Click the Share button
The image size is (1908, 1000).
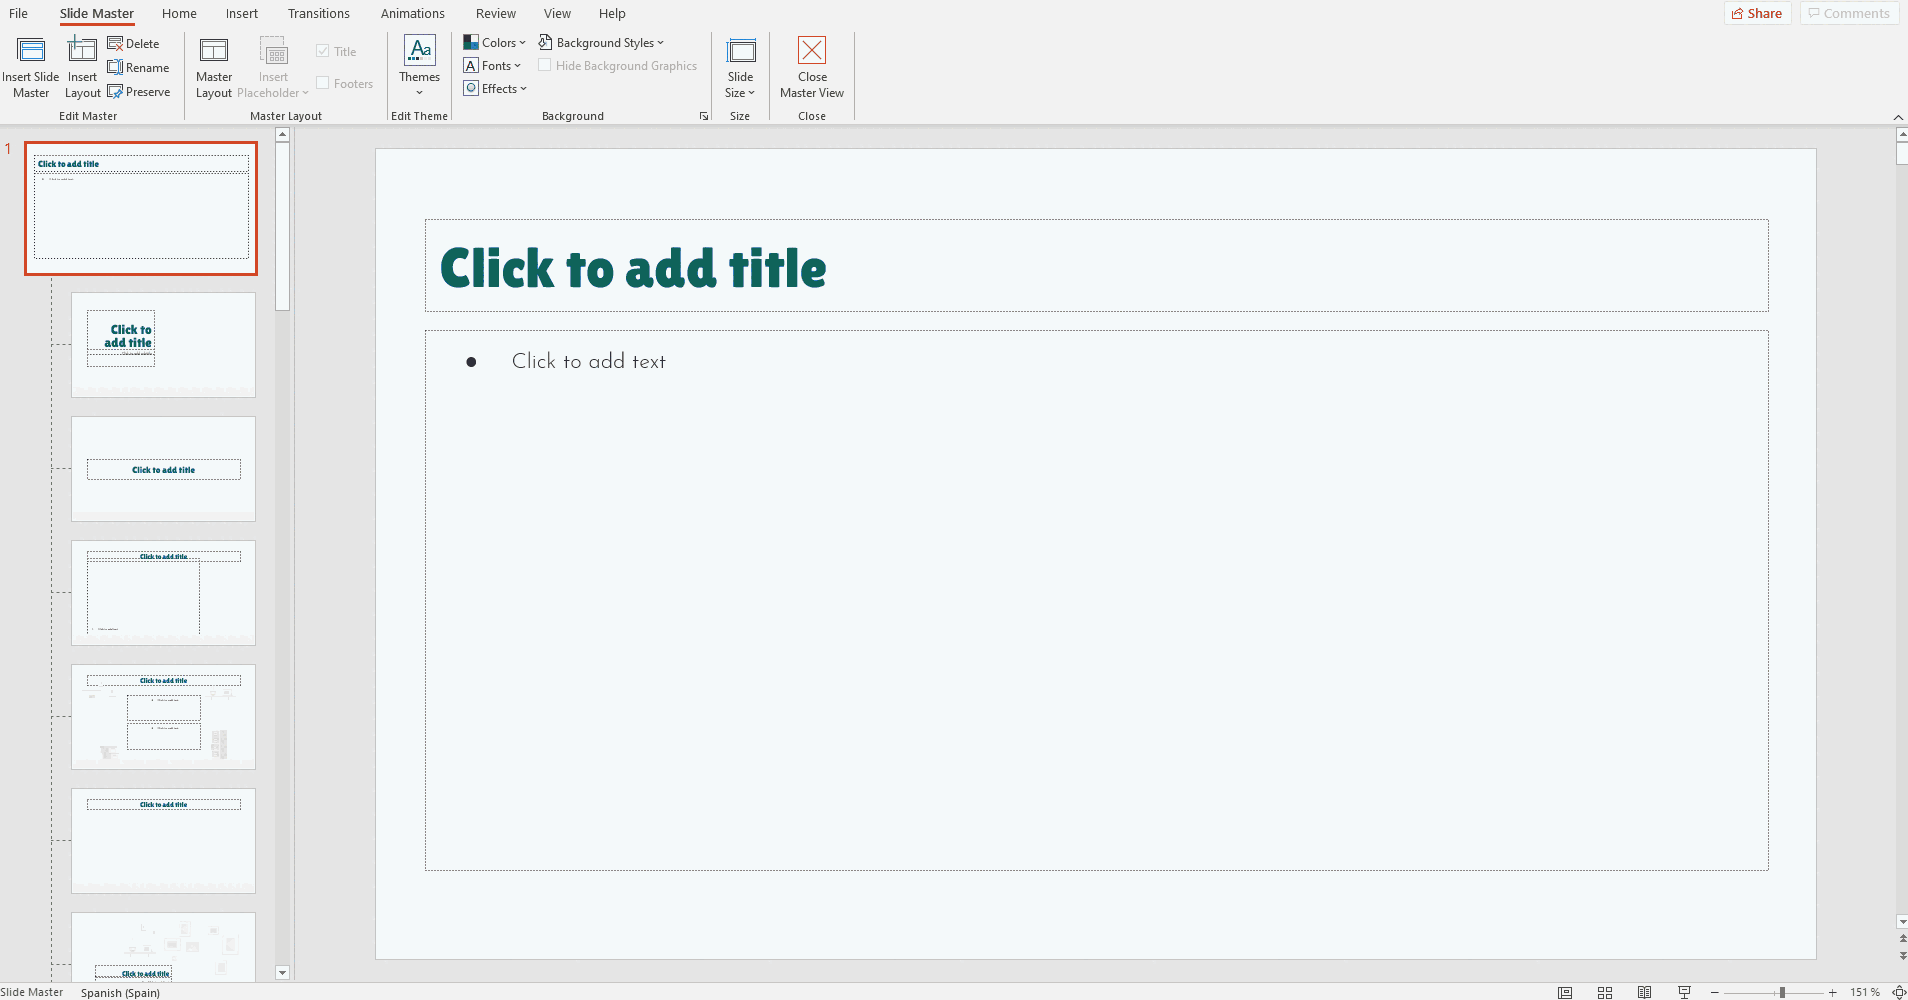coord(1757,13)
